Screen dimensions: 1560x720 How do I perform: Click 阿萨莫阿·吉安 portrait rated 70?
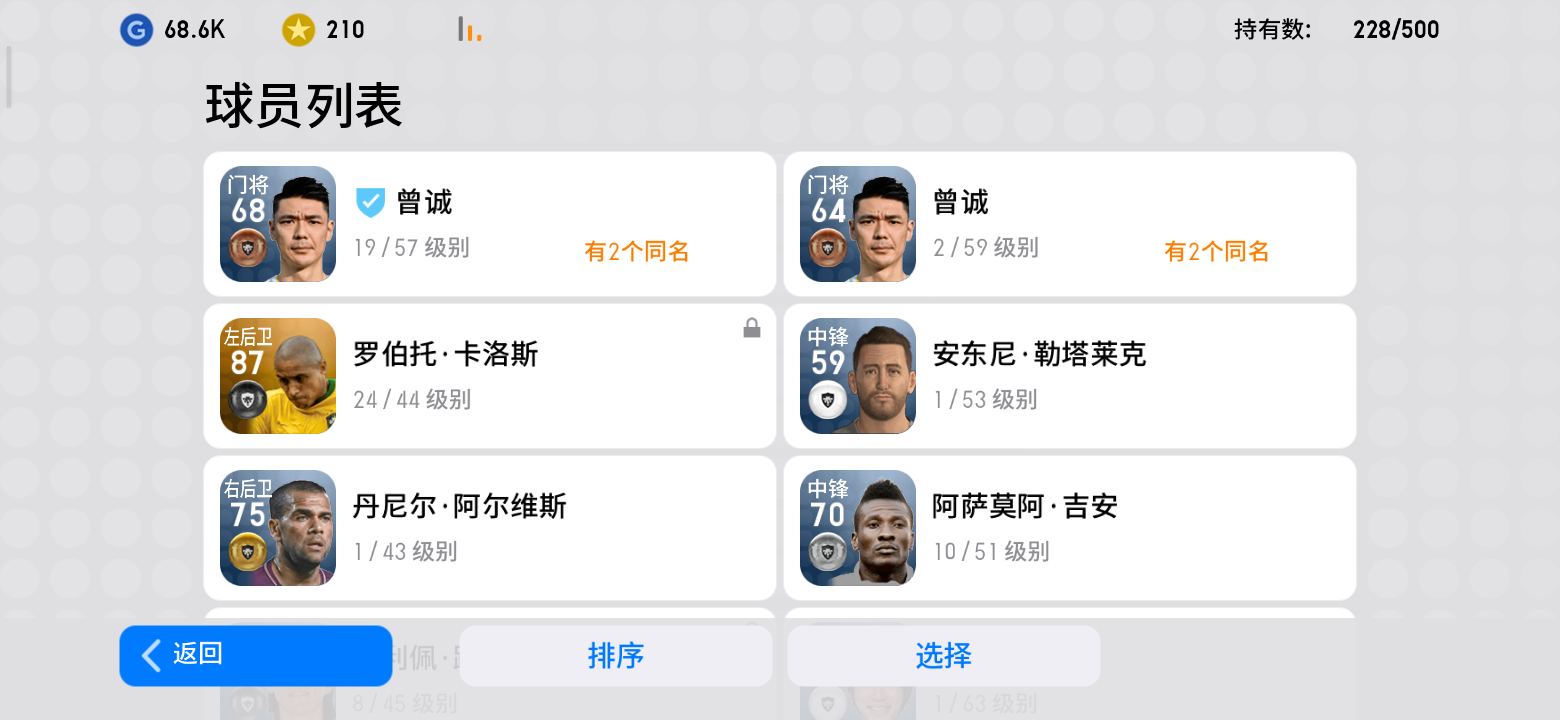pyautogui.click(x=858, y=528)
